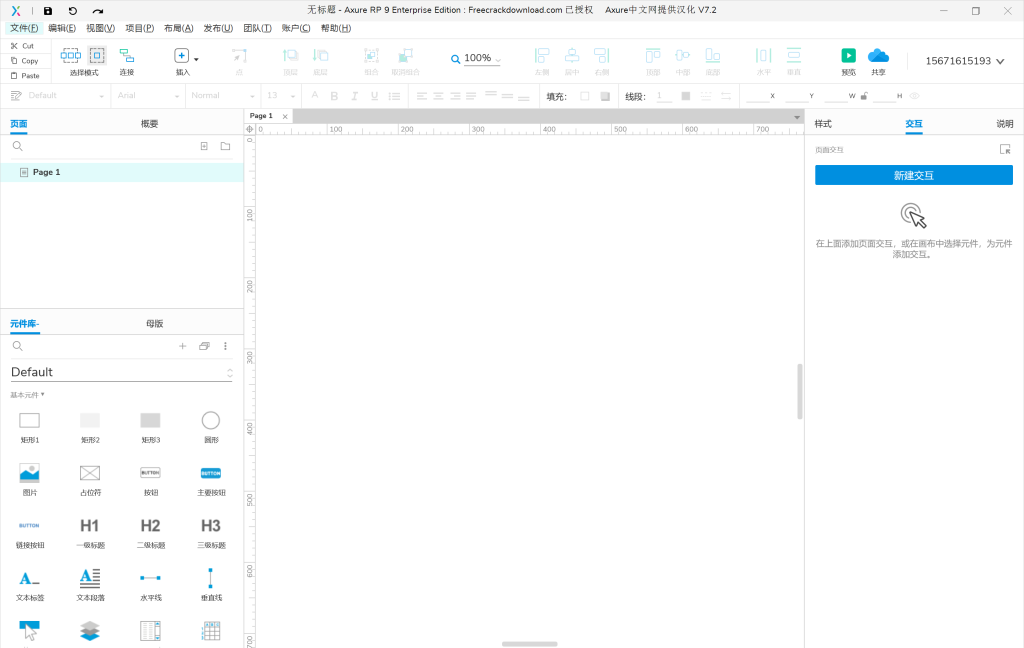The width and height of the screenshot is (1024, 648).
Task: Select the Connect (连接) tool
Action: click(126, 56)
